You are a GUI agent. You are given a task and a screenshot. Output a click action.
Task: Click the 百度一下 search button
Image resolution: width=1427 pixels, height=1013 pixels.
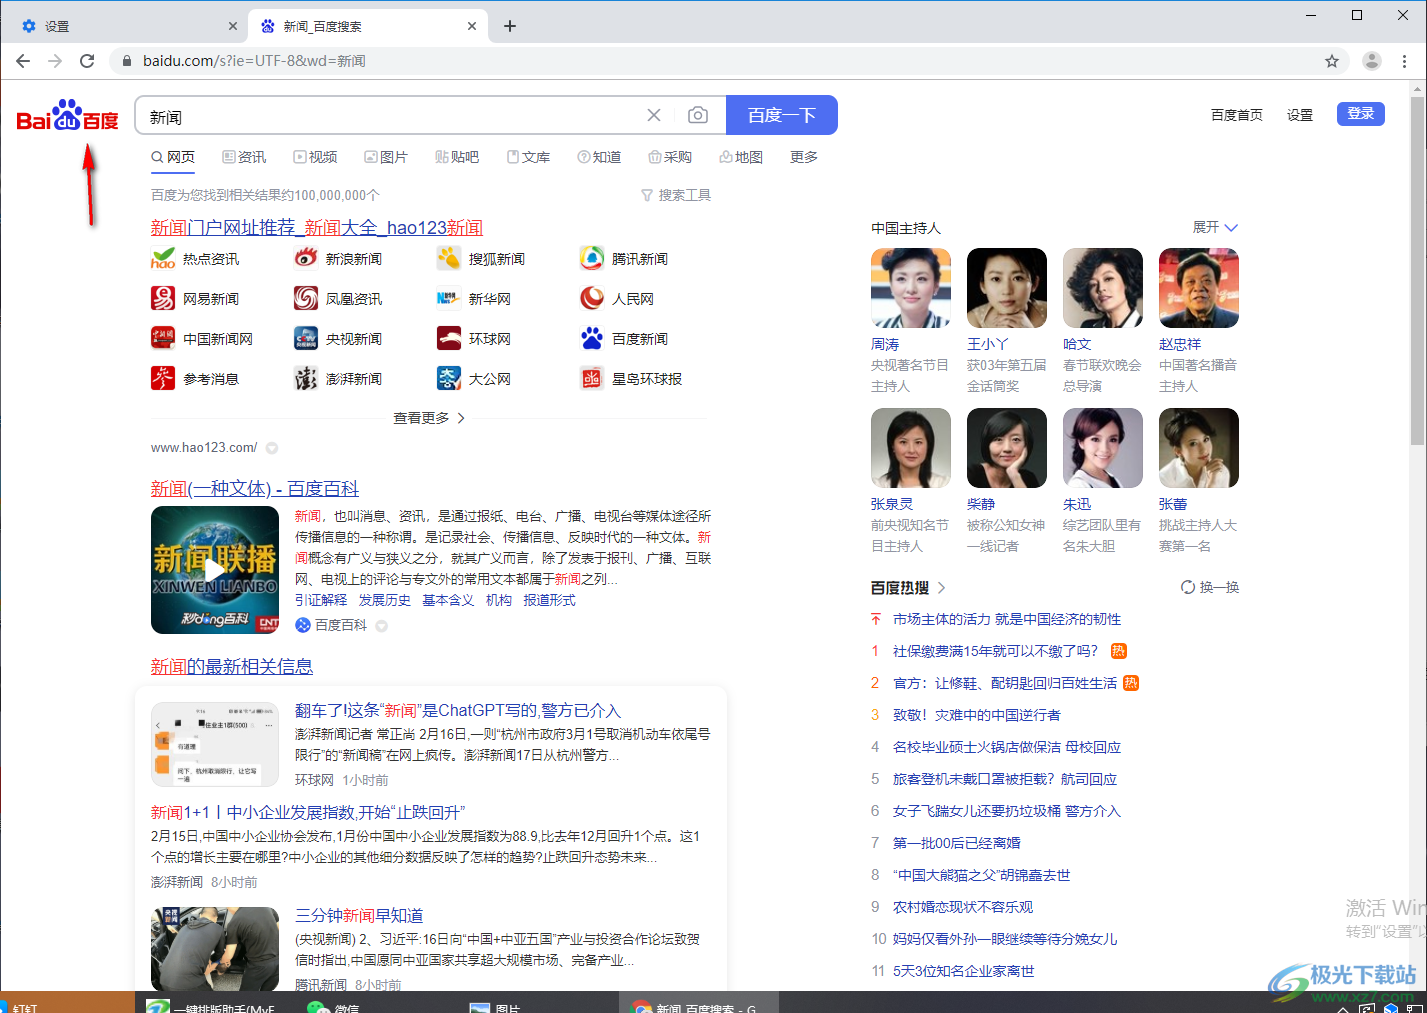coord(782,115)
